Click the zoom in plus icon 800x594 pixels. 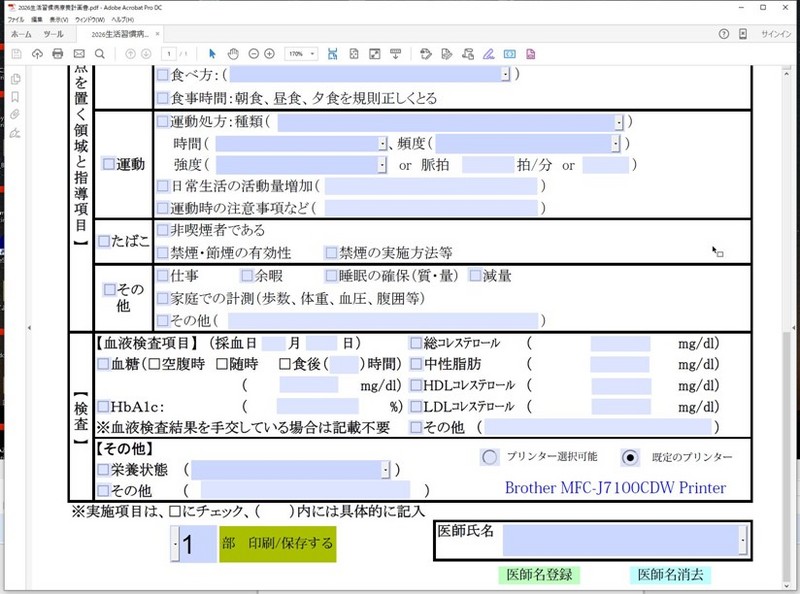(x=269, y=54)
